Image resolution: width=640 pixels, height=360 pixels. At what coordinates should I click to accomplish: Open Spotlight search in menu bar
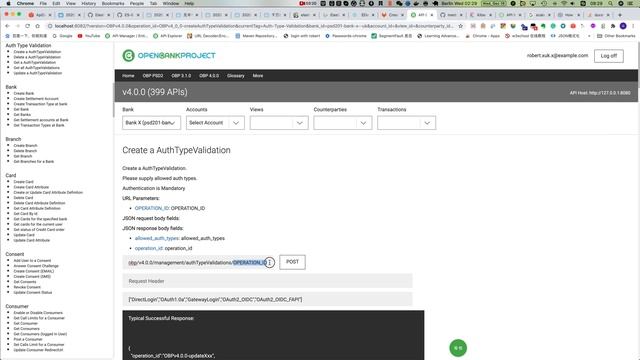coord(610,3)
